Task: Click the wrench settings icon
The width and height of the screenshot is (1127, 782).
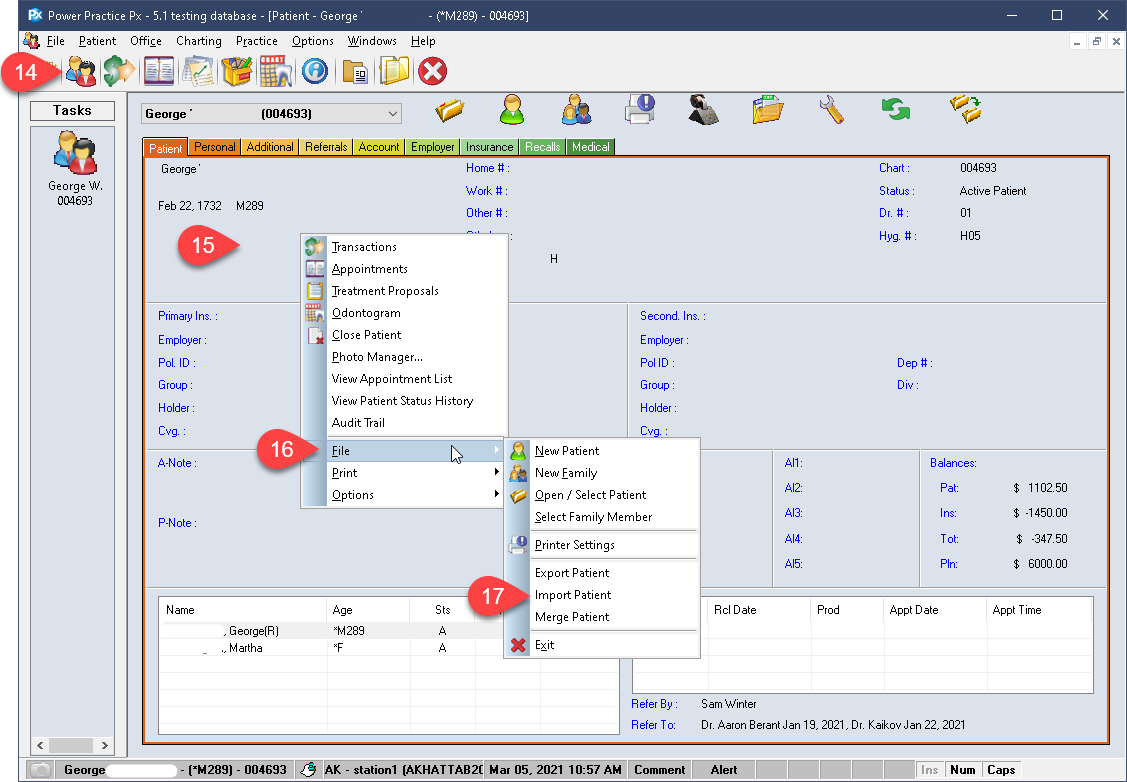Action: pos(832,110)
